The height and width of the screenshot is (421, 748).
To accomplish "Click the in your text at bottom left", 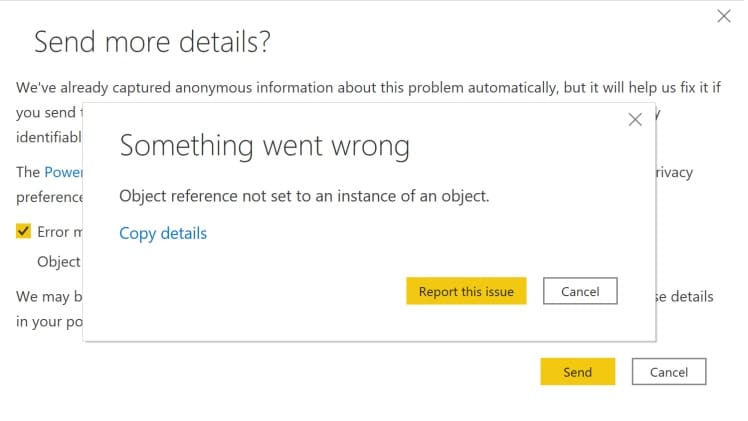I will pyautogui.click(x=42, y=321).
